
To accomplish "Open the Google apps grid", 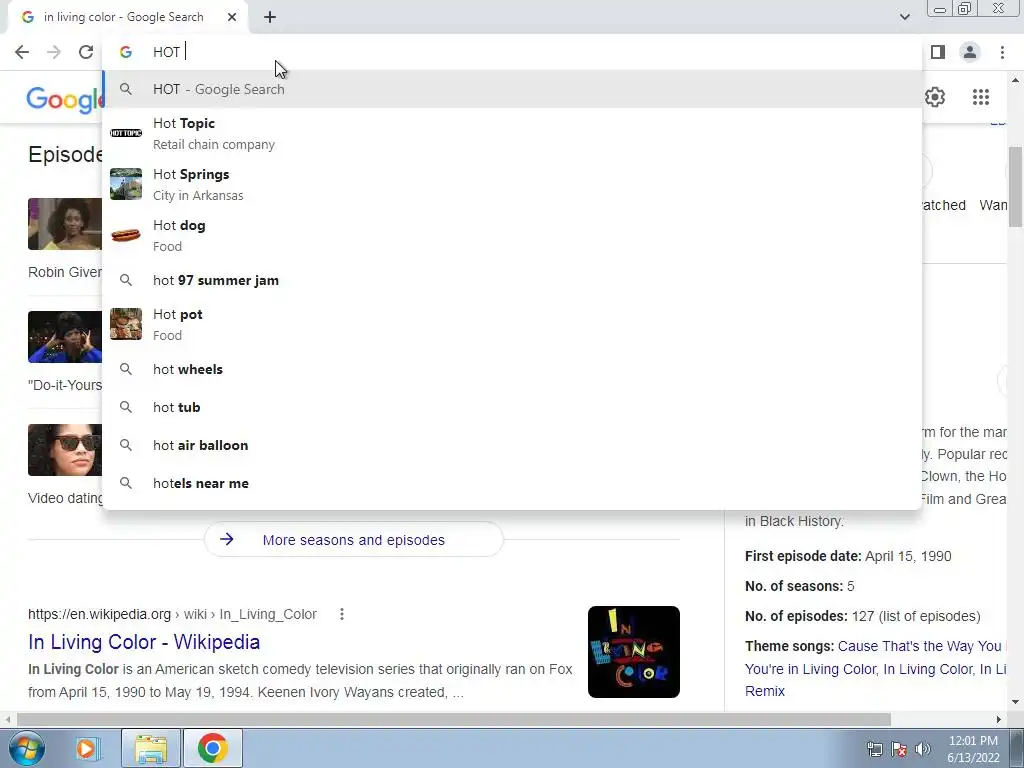I will pos(980,97).
